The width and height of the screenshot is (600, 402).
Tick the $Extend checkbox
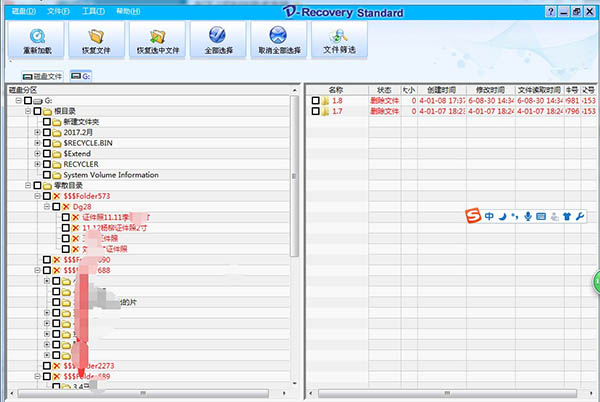coord(47,154)
